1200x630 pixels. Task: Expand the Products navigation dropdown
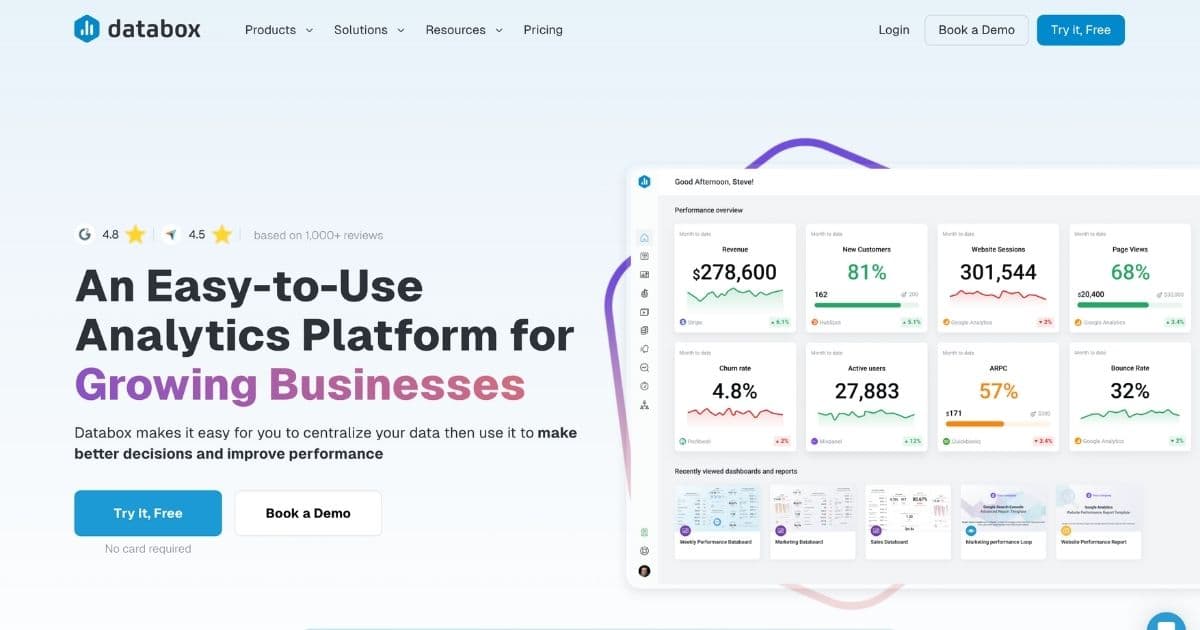[279, 30]
